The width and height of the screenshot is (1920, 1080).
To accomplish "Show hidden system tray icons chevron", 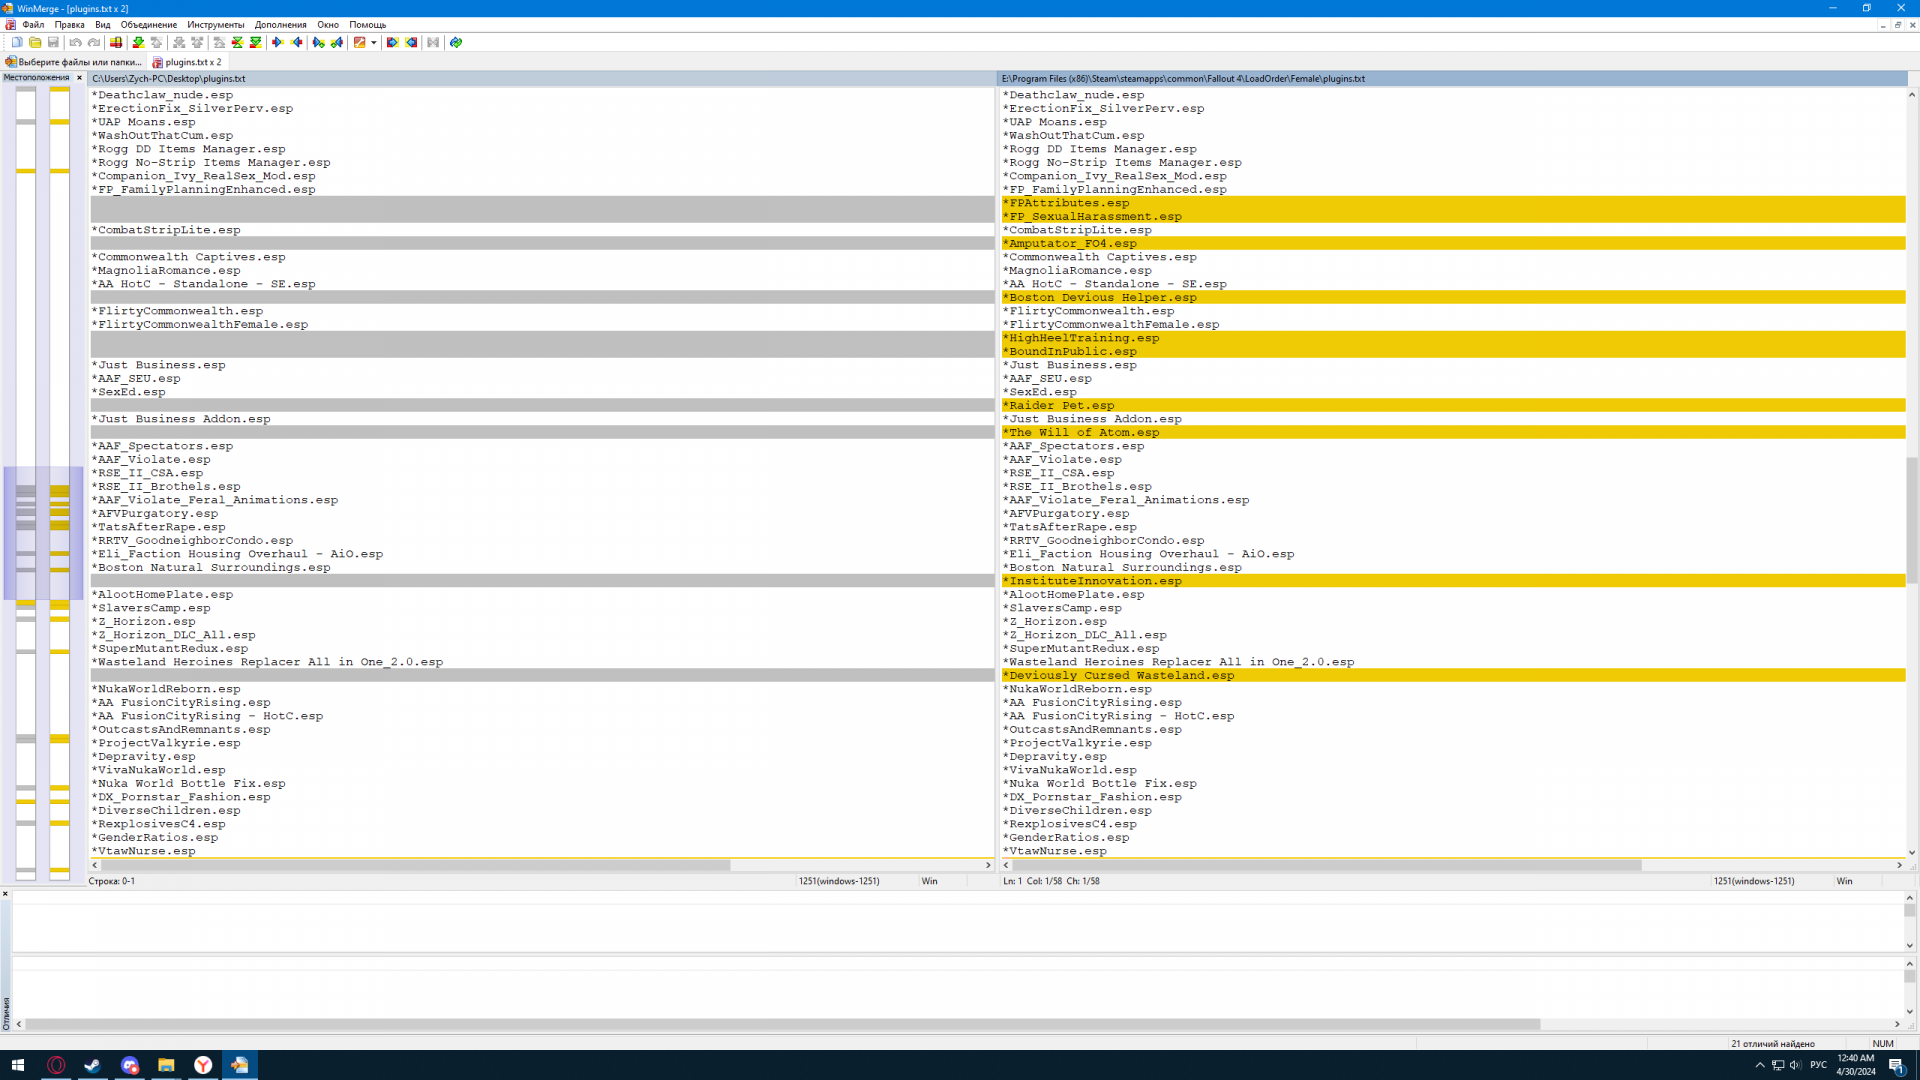I will (1759, 1065).
